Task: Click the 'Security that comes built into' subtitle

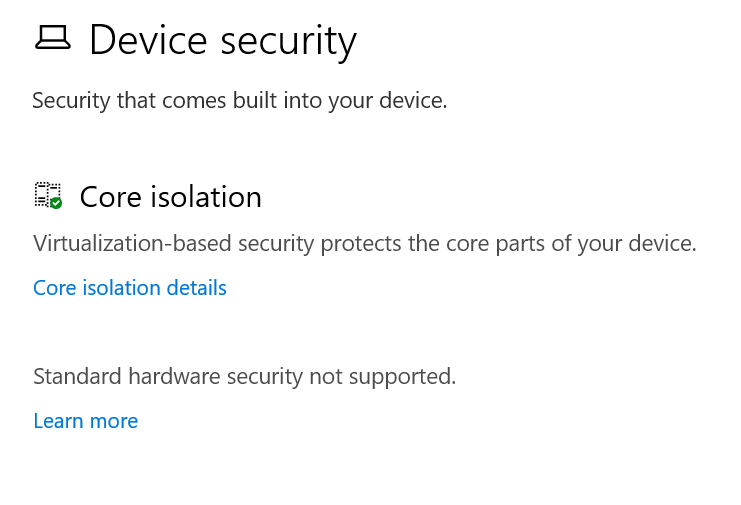Action: coord(239,101)
